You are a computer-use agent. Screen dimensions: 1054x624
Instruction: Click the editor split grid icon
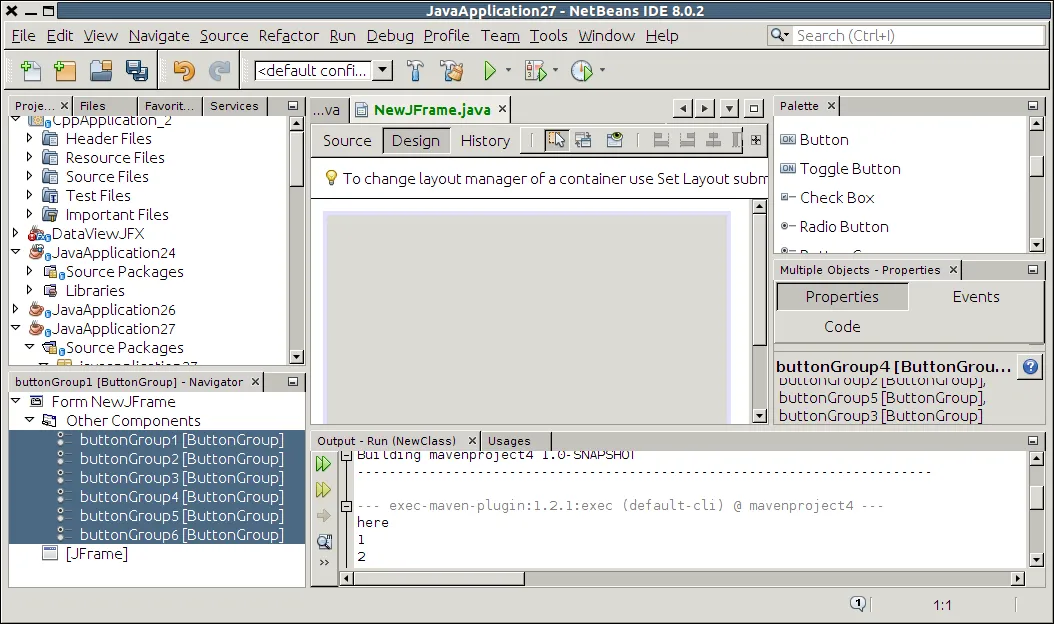click(x=756, y=140)
